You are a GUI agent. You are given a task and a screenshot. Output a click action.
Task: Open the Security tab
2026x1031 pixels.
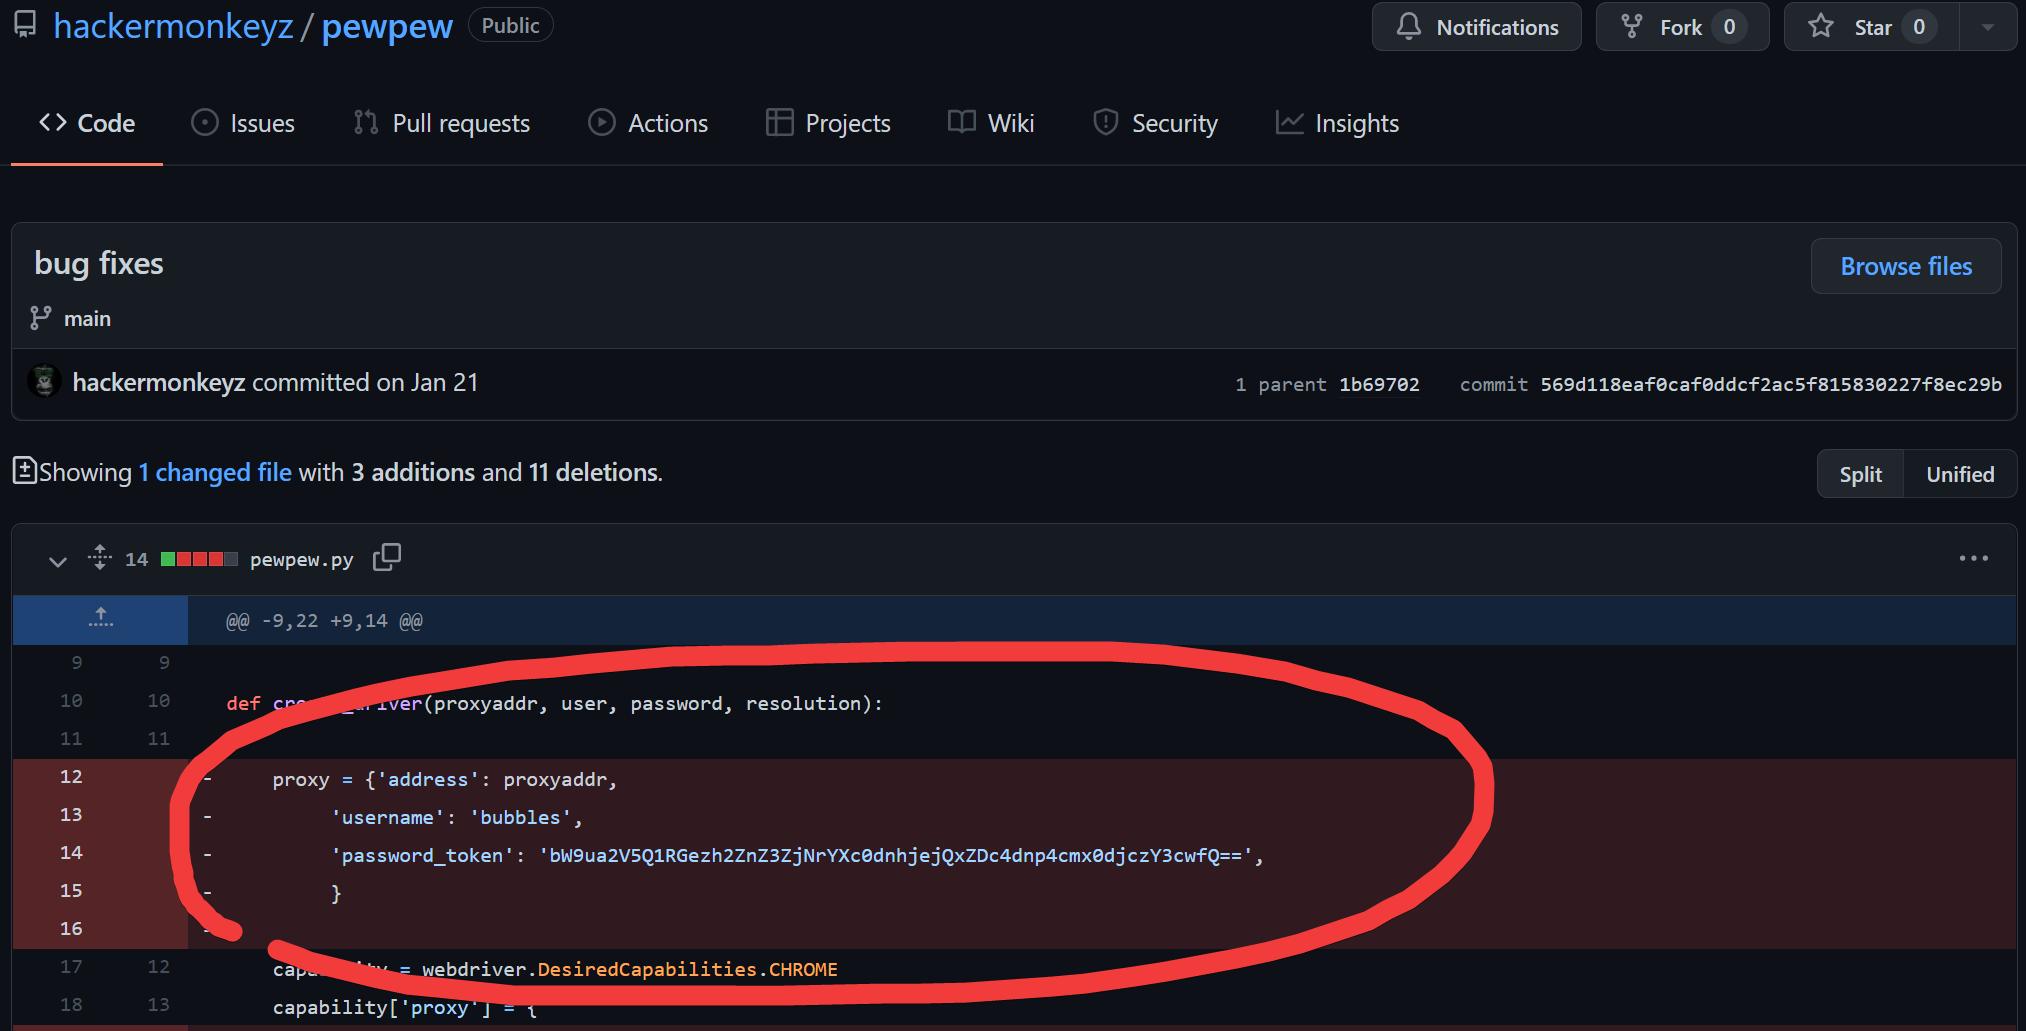(x=1155, y=123)
